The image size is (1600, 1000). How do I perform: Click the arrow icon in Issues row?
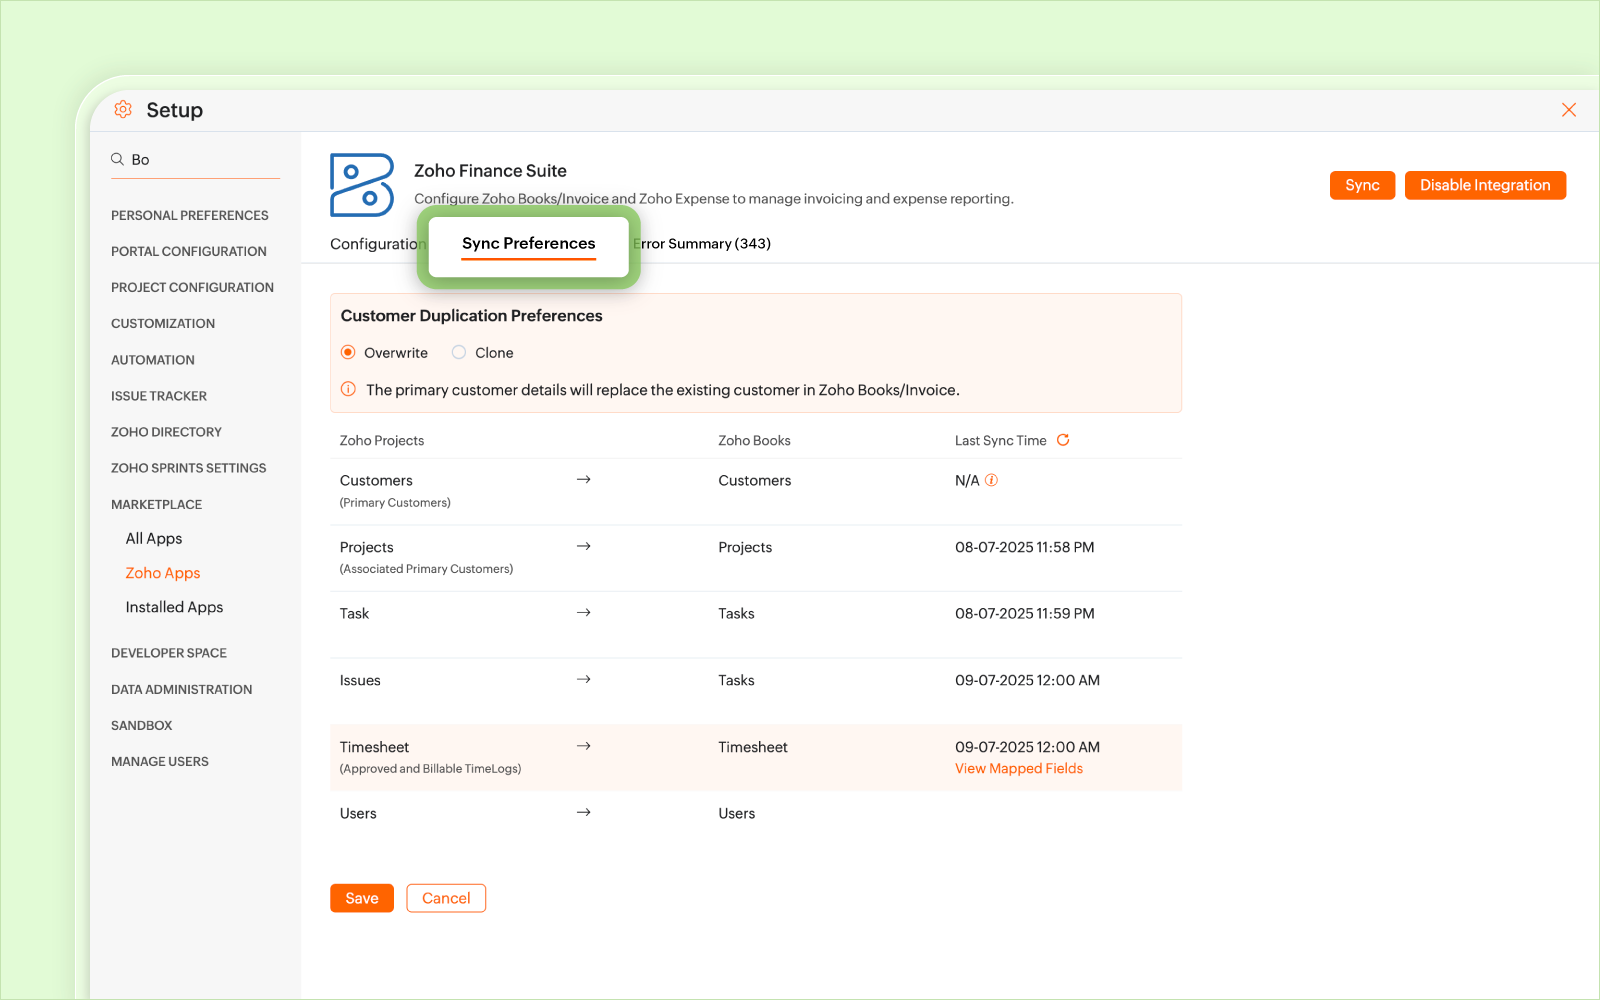tap(584, 679)
